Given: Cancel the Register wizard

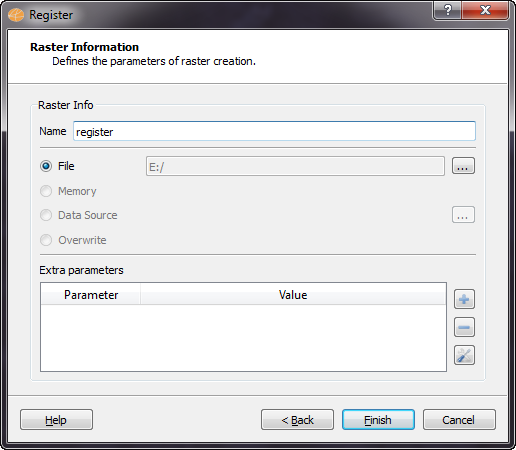Looking at the screenshot, I should pos(459,420).
